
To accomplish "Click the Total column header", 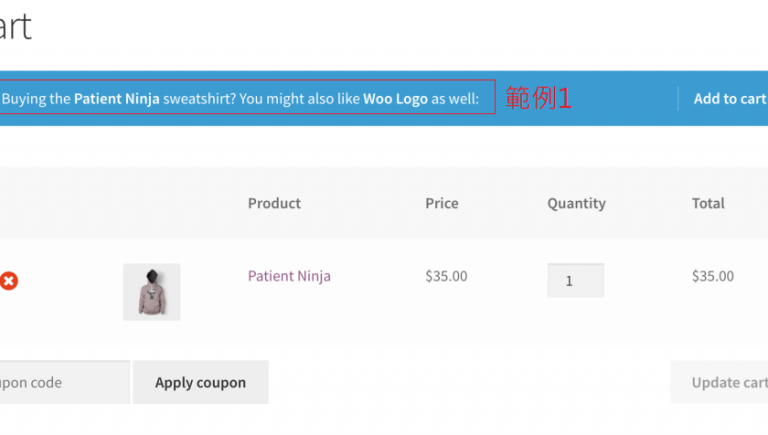I will pyautogui.click(x=708, y=203).
